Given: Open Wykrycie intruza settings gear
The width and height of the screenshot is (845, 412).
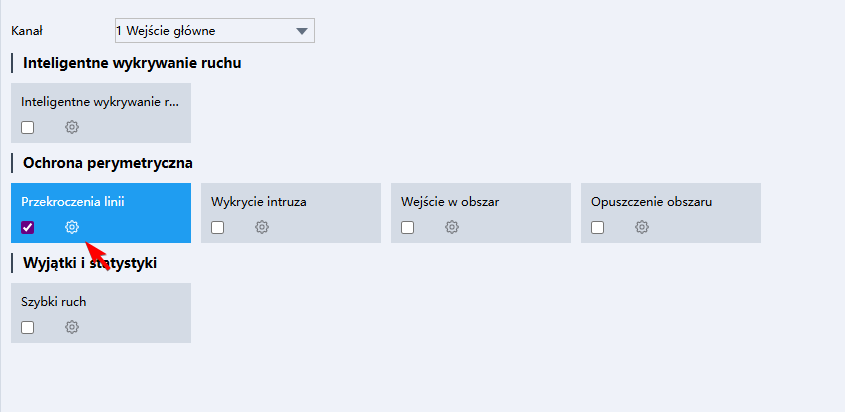Looking at the screenshot, I should coord(262,227).
